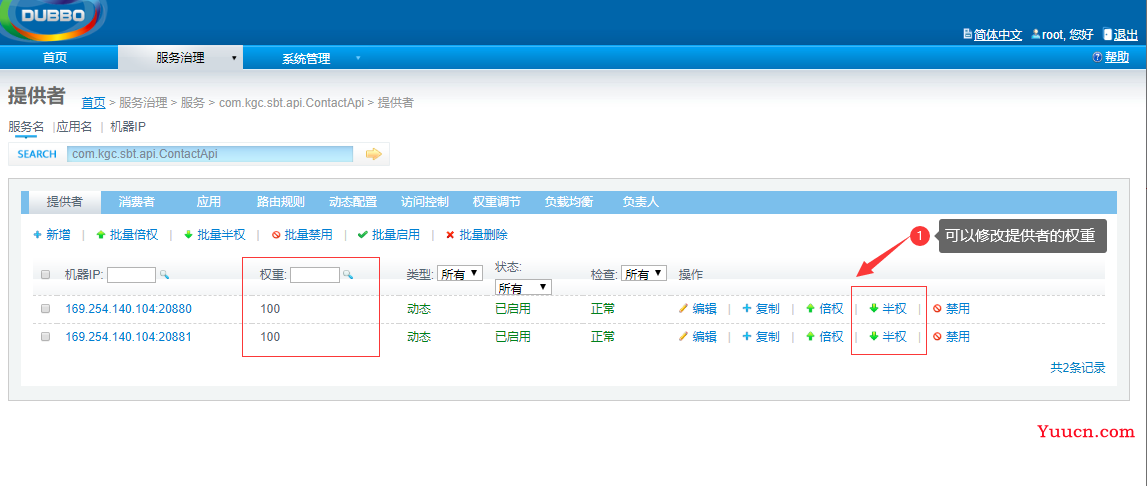1147x486 pixels.
Task: Click 半权 down arrow for 20880 row
Action: (873, 308)
